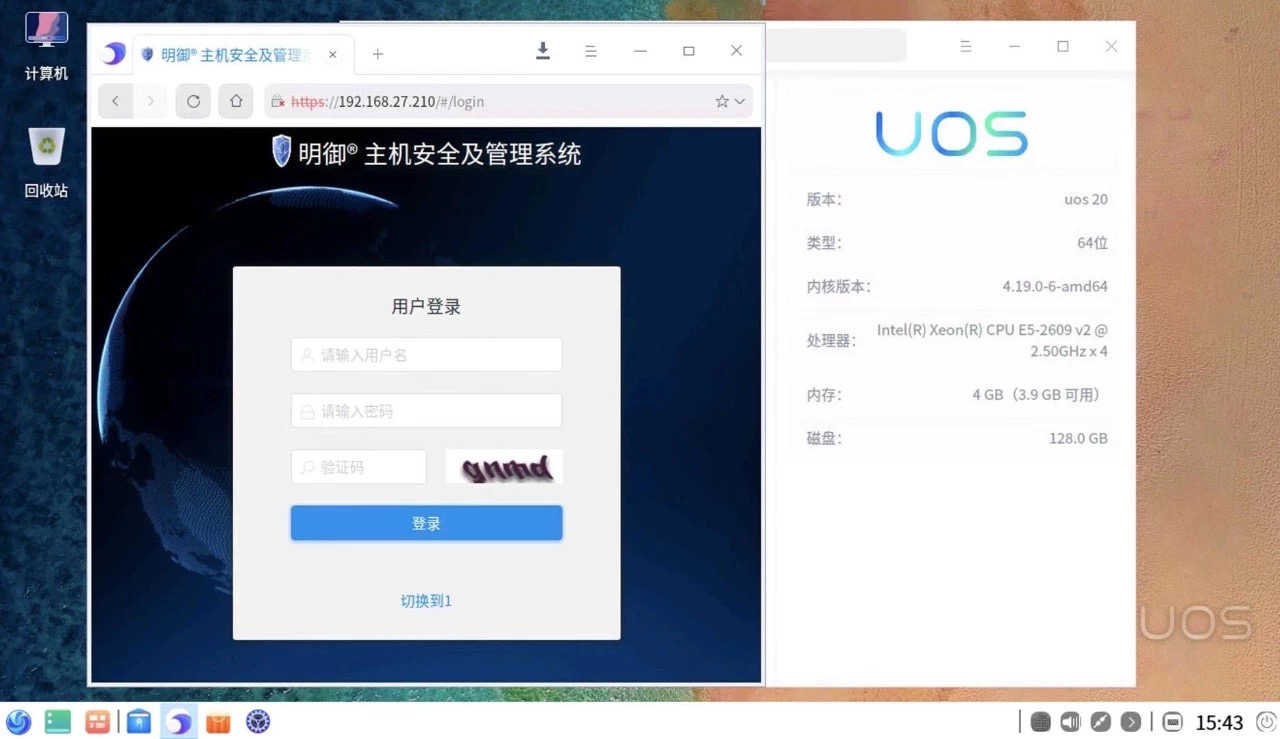
Task: Refresh the captcha image
Action: 504,467
